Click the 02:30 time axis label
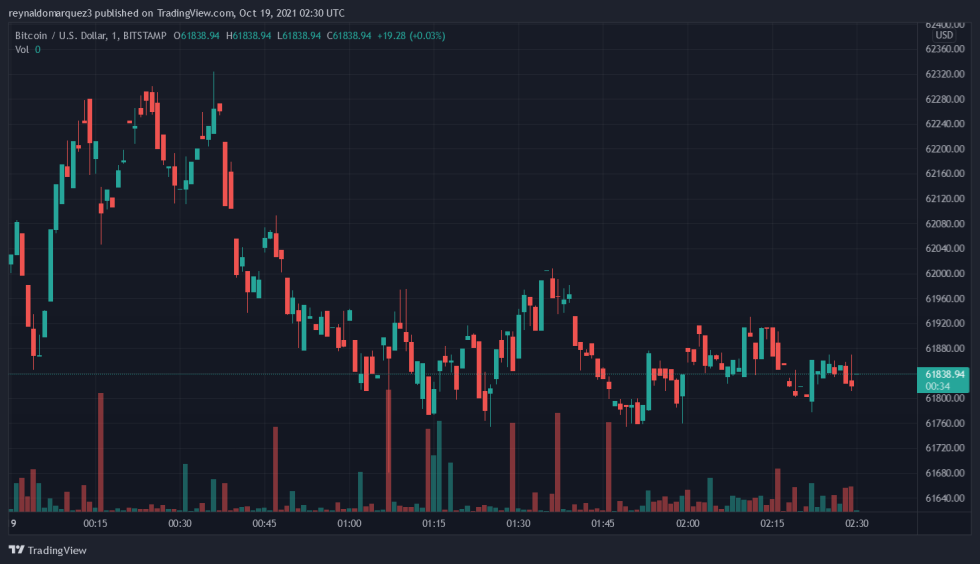980x564 pixels. 856,523
